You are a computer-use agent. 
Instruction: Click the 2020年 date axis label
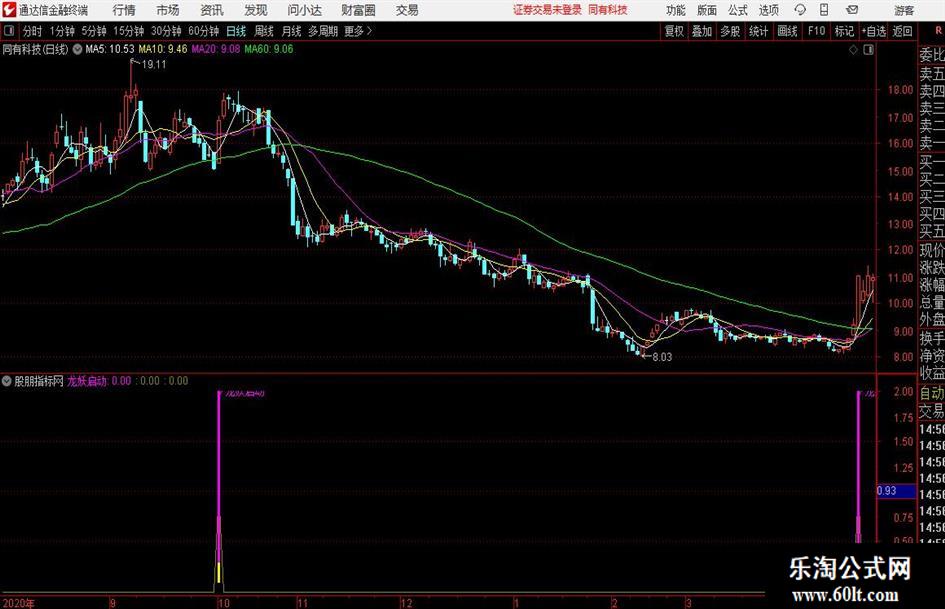19,603
